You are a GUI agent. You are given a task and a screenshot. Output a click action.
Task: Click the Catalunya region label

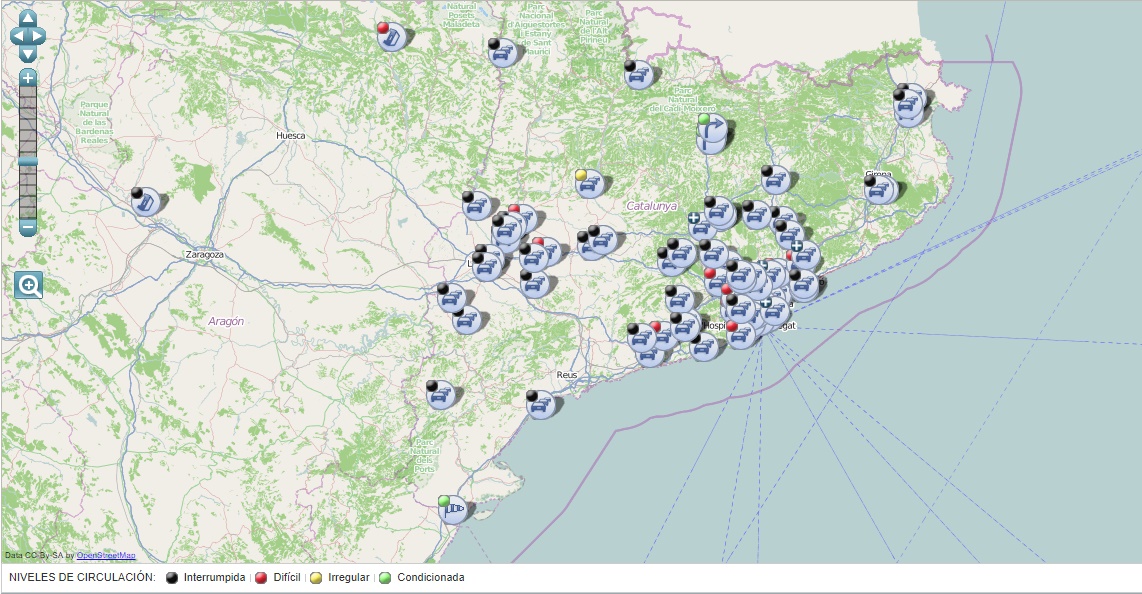[x=652, y=206]
